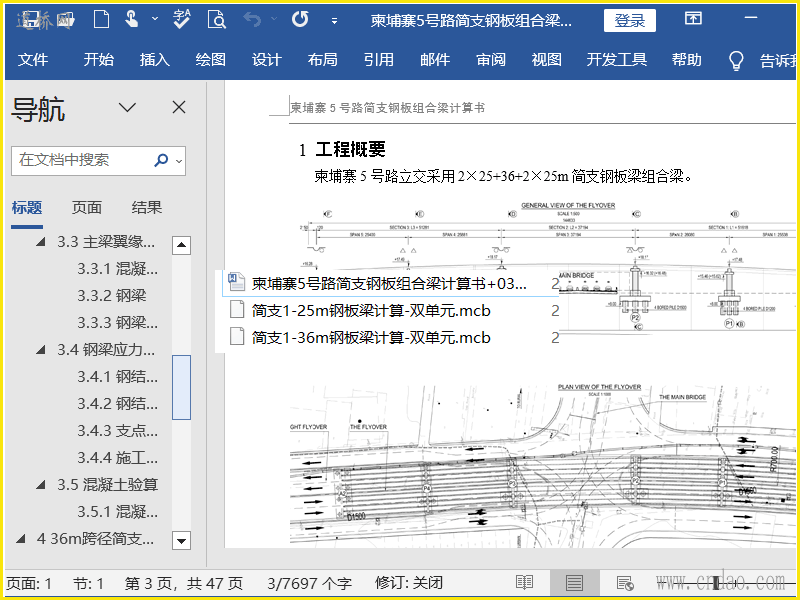
Task: Select heading 3.3.3 钢梁
Action: coord(117,322)
